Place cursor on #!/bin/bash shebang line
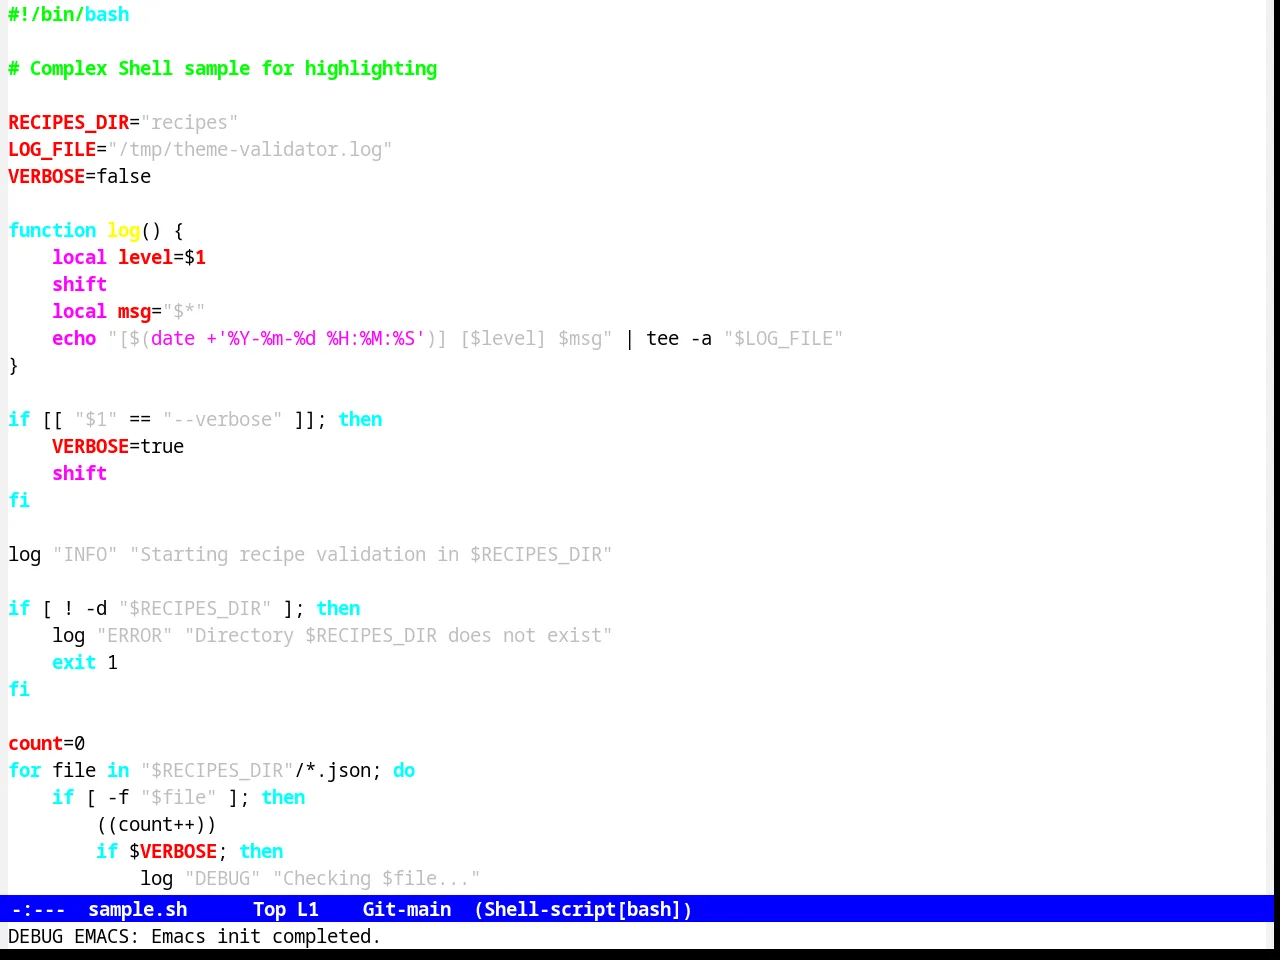This screenshot has height=960, width=1280. [68, 14]
